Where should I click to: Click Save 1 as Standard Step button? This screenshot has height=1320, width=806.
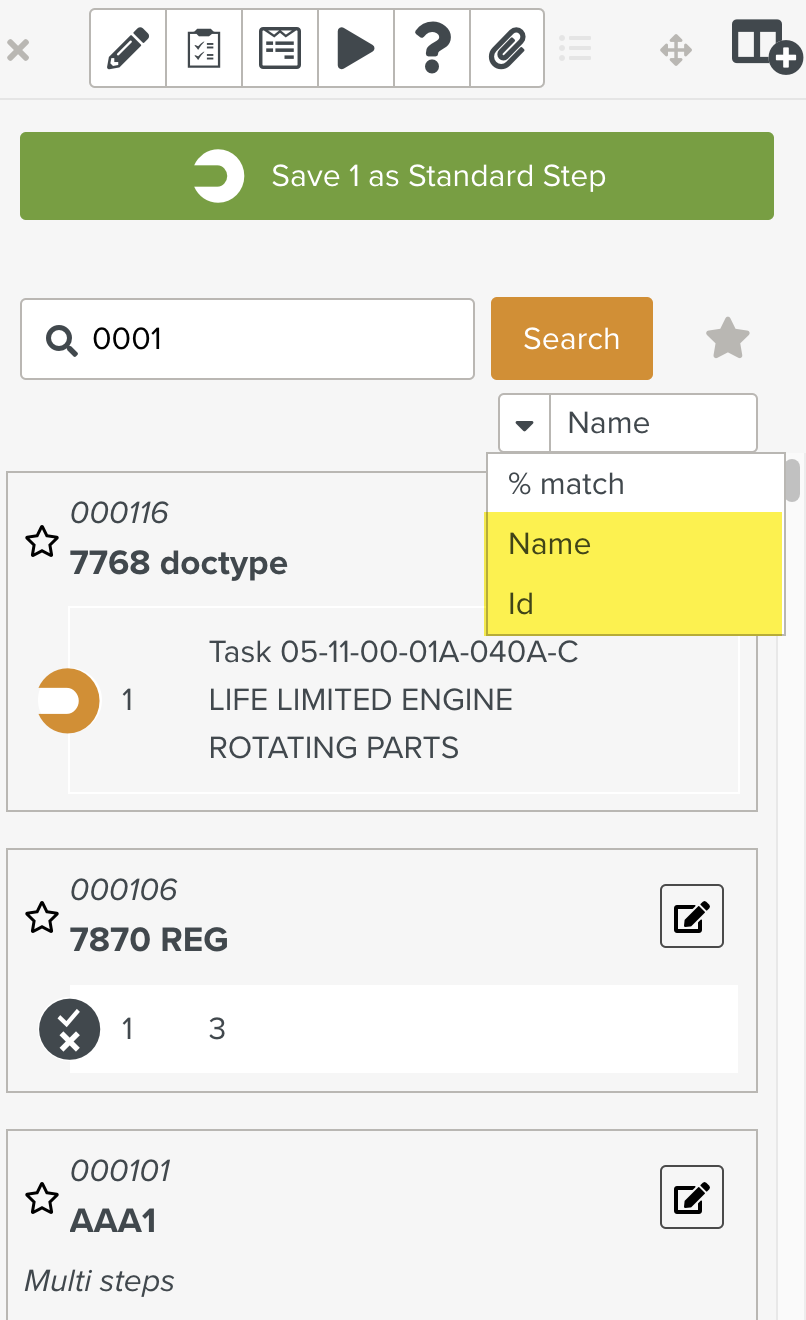[x=397, y=176]
